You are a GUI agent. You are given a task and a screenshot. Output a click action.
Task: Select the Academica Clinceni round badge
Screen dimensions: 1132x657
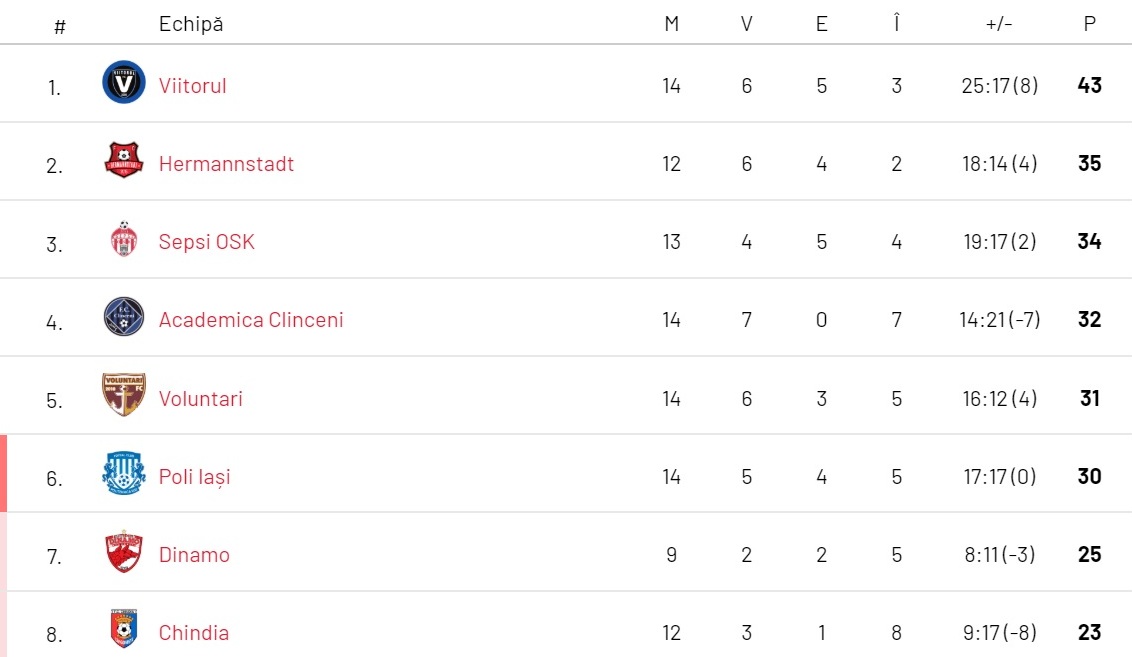coord(123,316)
